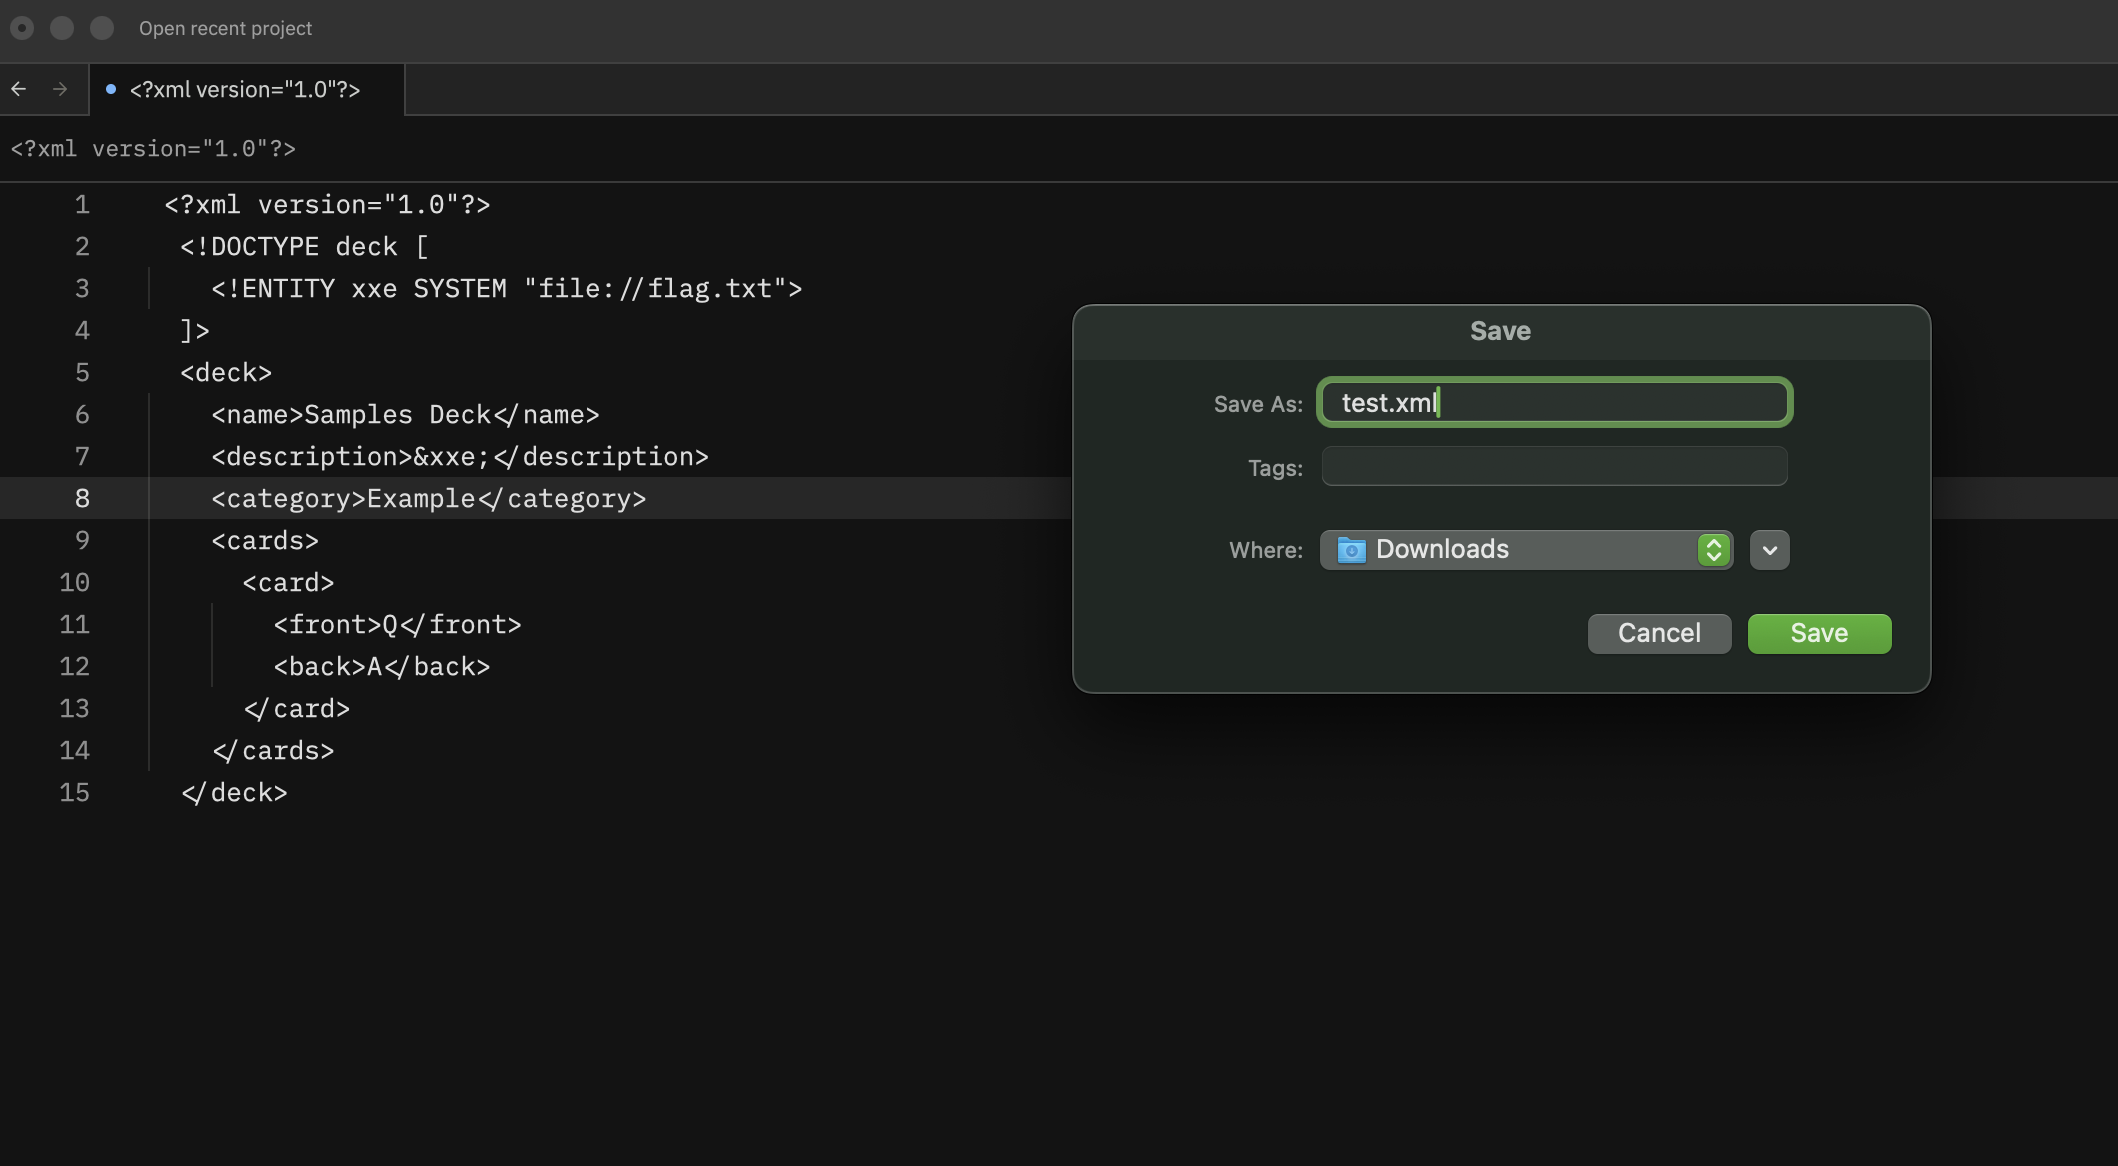2118x1166 pixels.
Task: Click line number 15 in the gutter
Action: [x=75, y=793]
